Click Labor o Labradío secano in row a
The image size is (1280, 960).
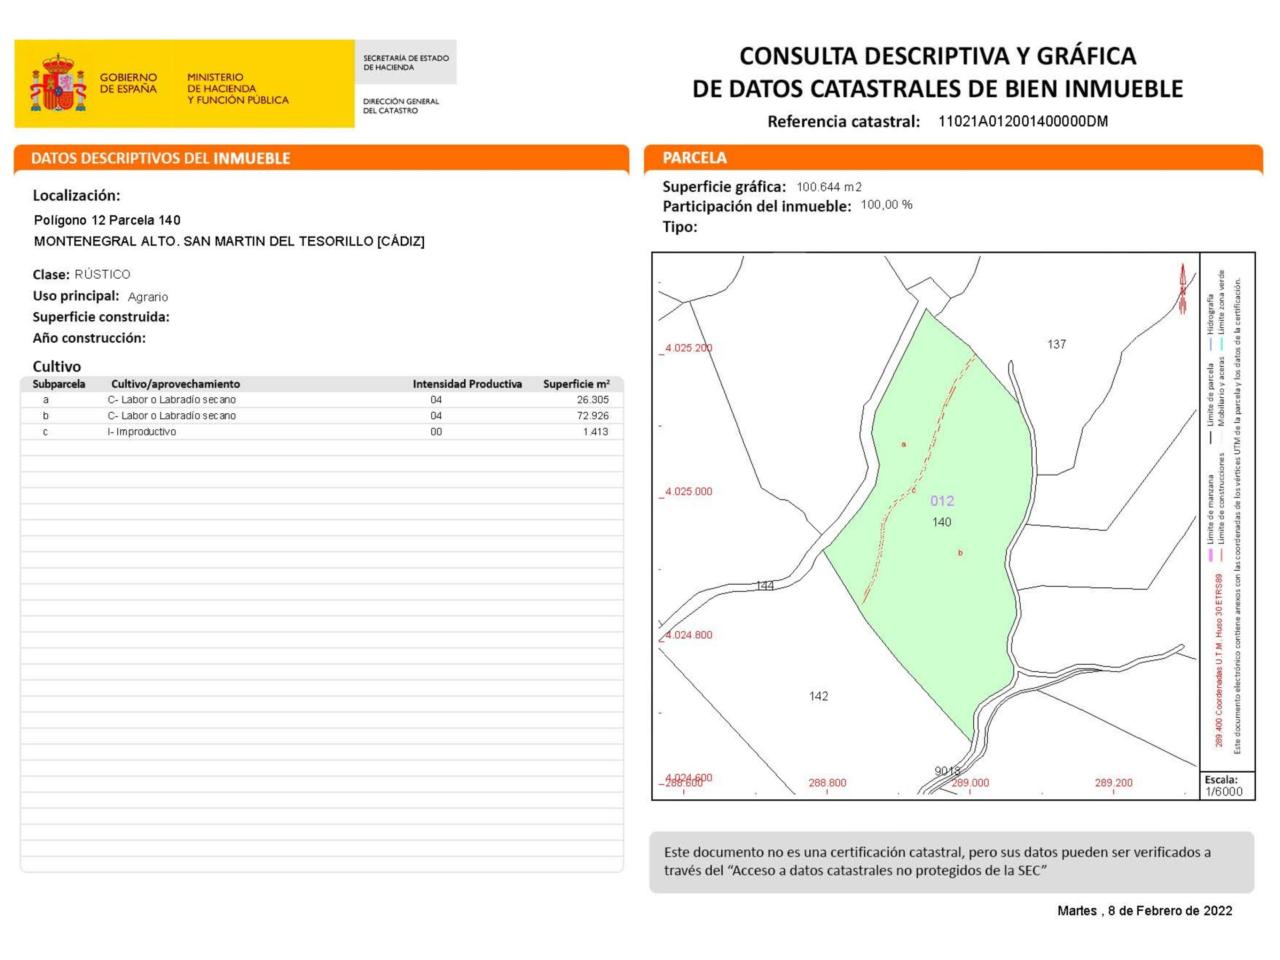click(172, 400)
